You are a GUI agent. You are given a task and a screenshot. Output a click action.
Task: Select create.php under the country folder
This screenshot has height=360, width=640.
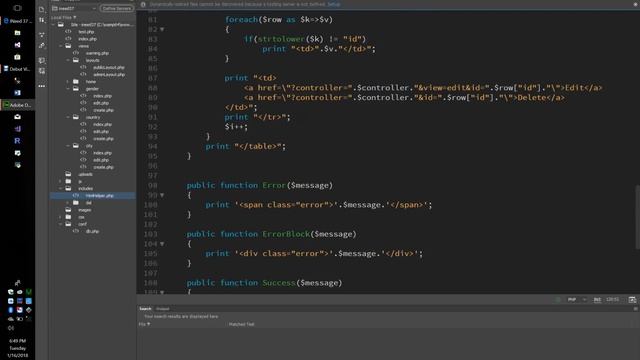(103, 139)
